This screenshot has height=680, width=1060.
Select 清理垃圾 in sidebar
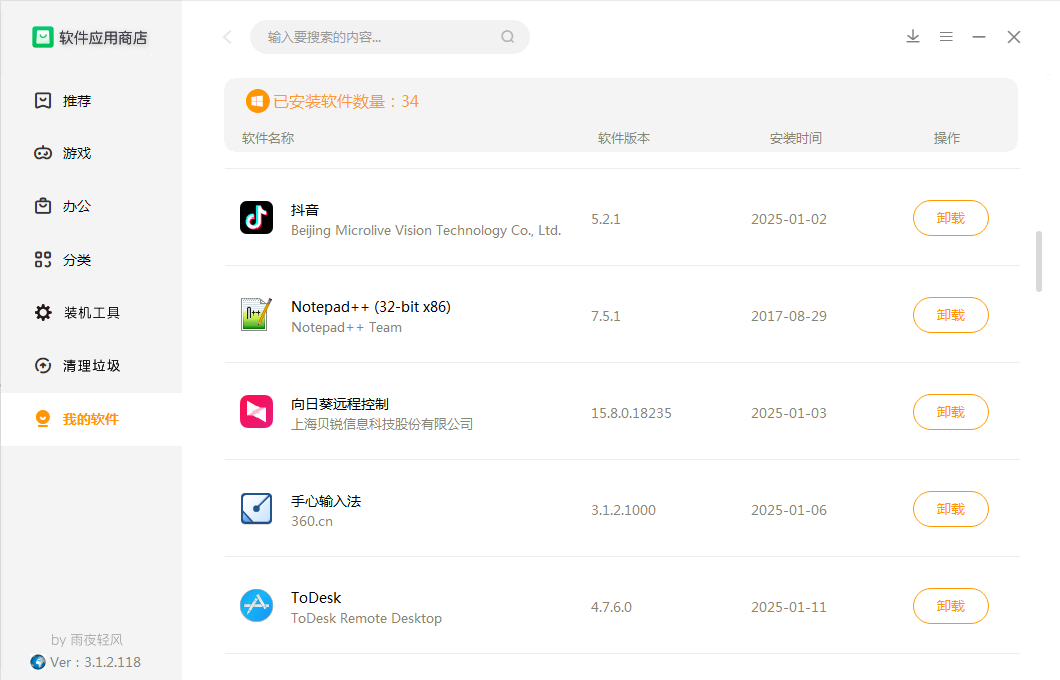[x=91, y=366]
